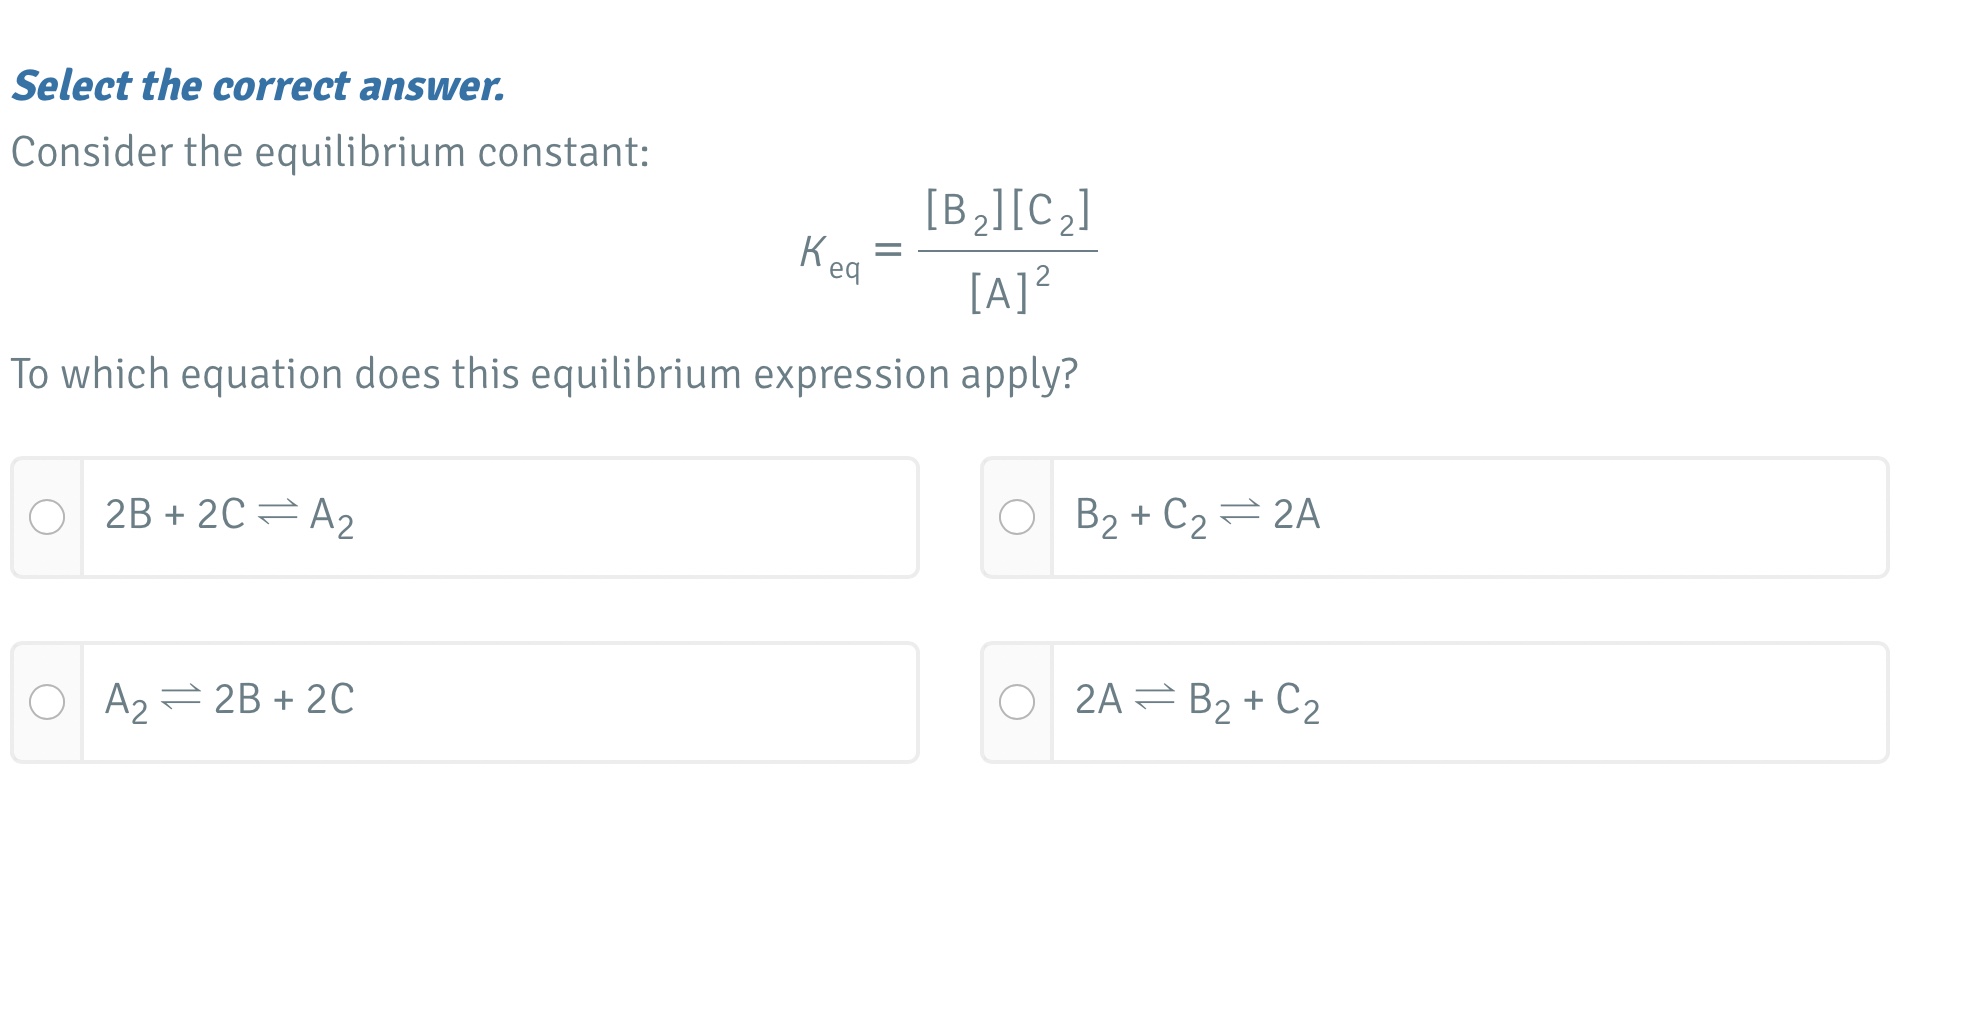Select the radio button for A₂ ⇌ 2B + 2C
The image size is (1966, 1014).
click(x=47, y=702)
